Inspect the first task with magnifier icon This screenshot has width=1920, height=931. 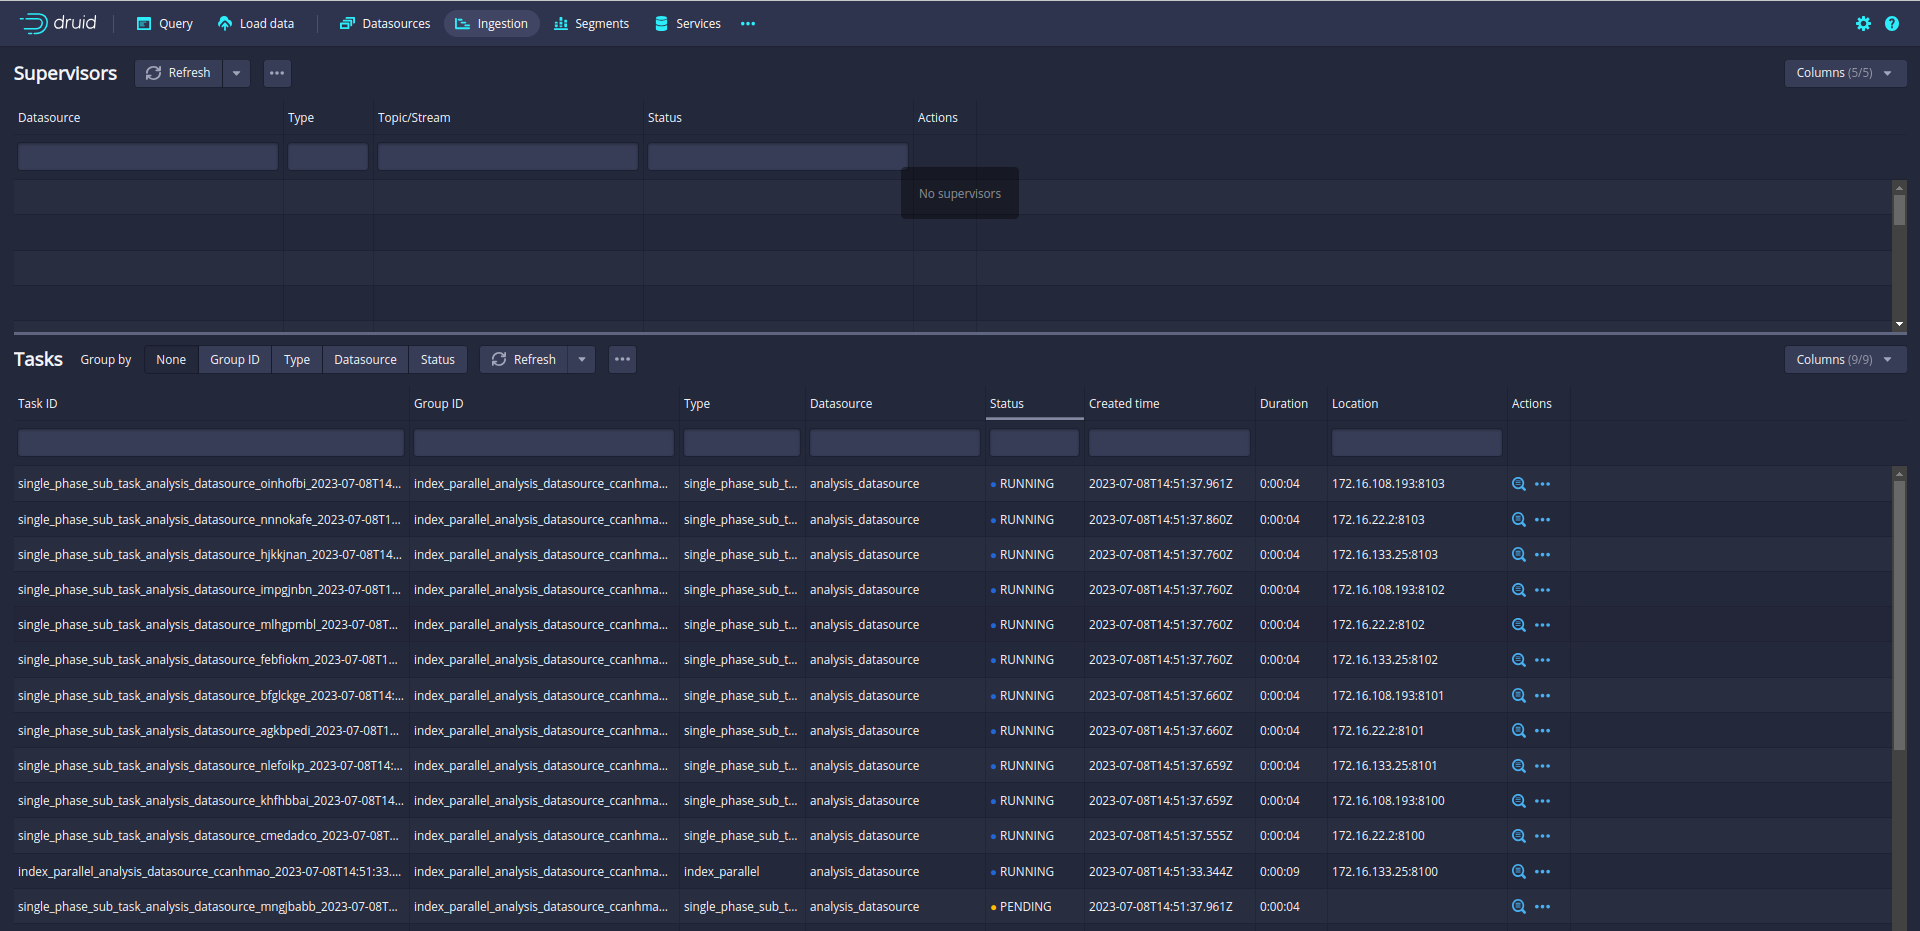1518,484
